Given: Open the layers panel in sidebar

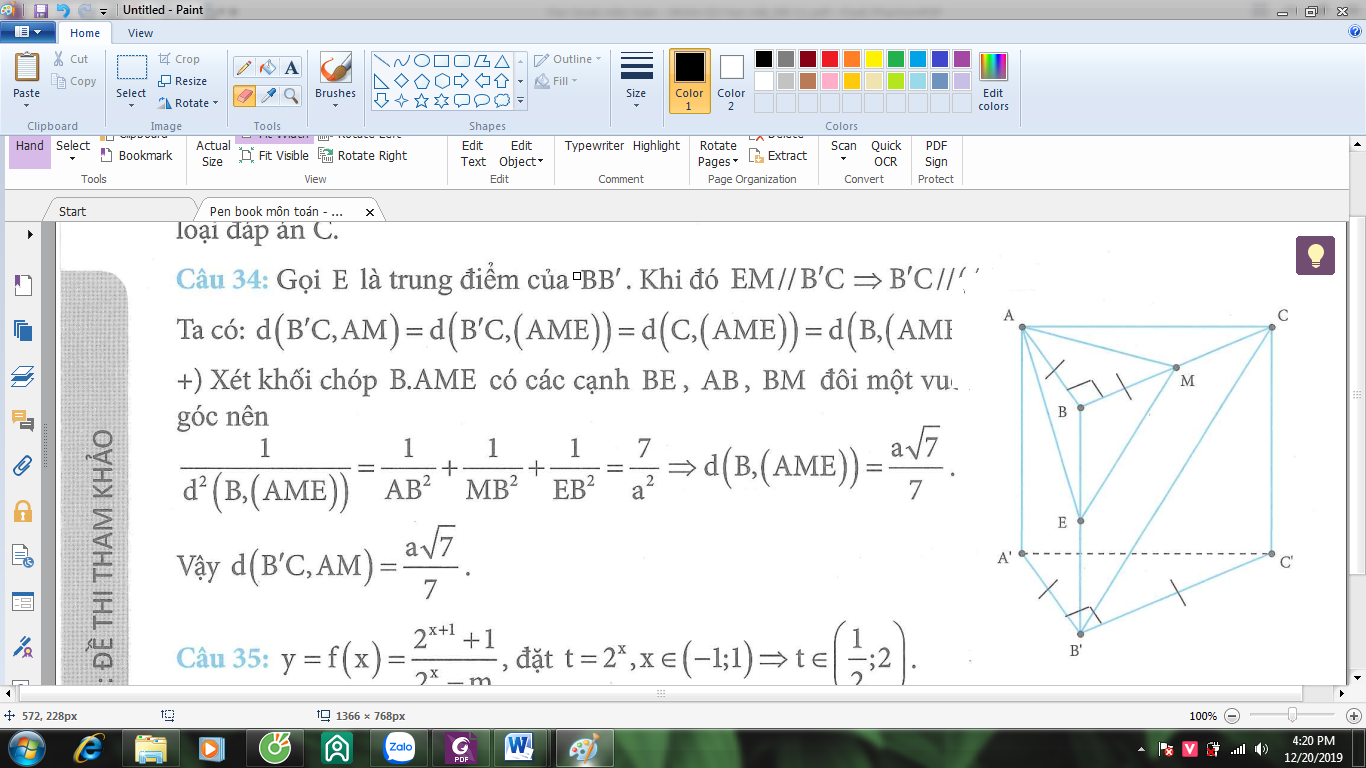Looking at the screenshot, I should 22,376.
